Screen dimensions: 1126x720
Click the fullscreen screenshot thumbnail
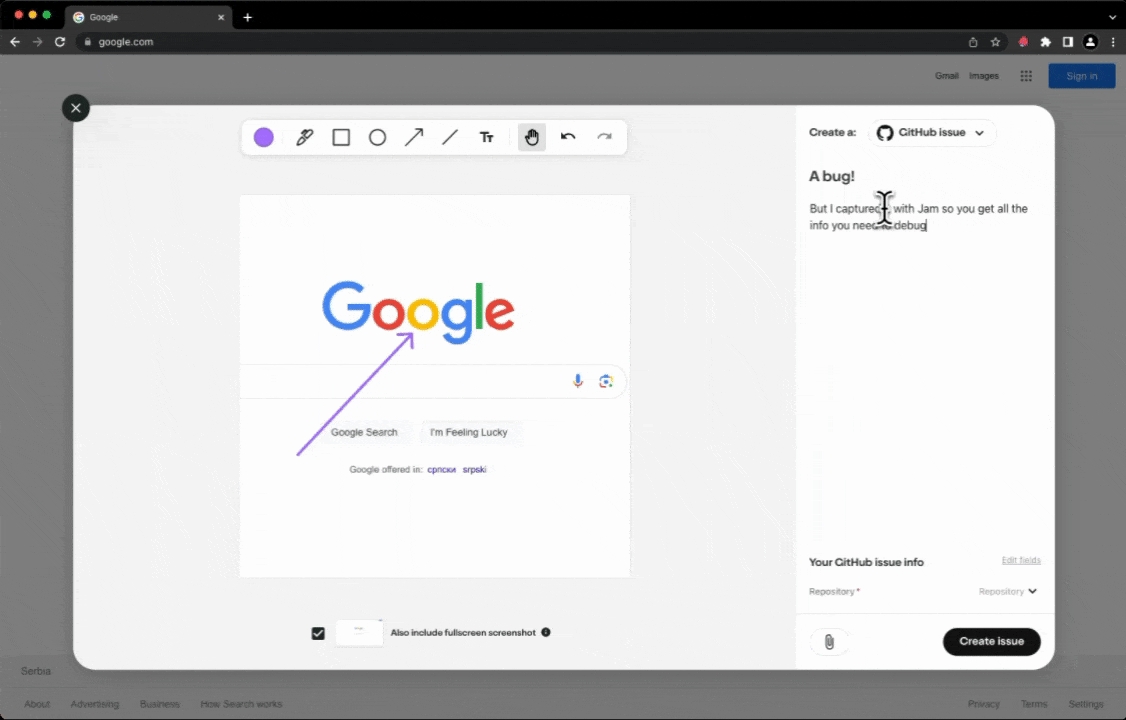359,632
